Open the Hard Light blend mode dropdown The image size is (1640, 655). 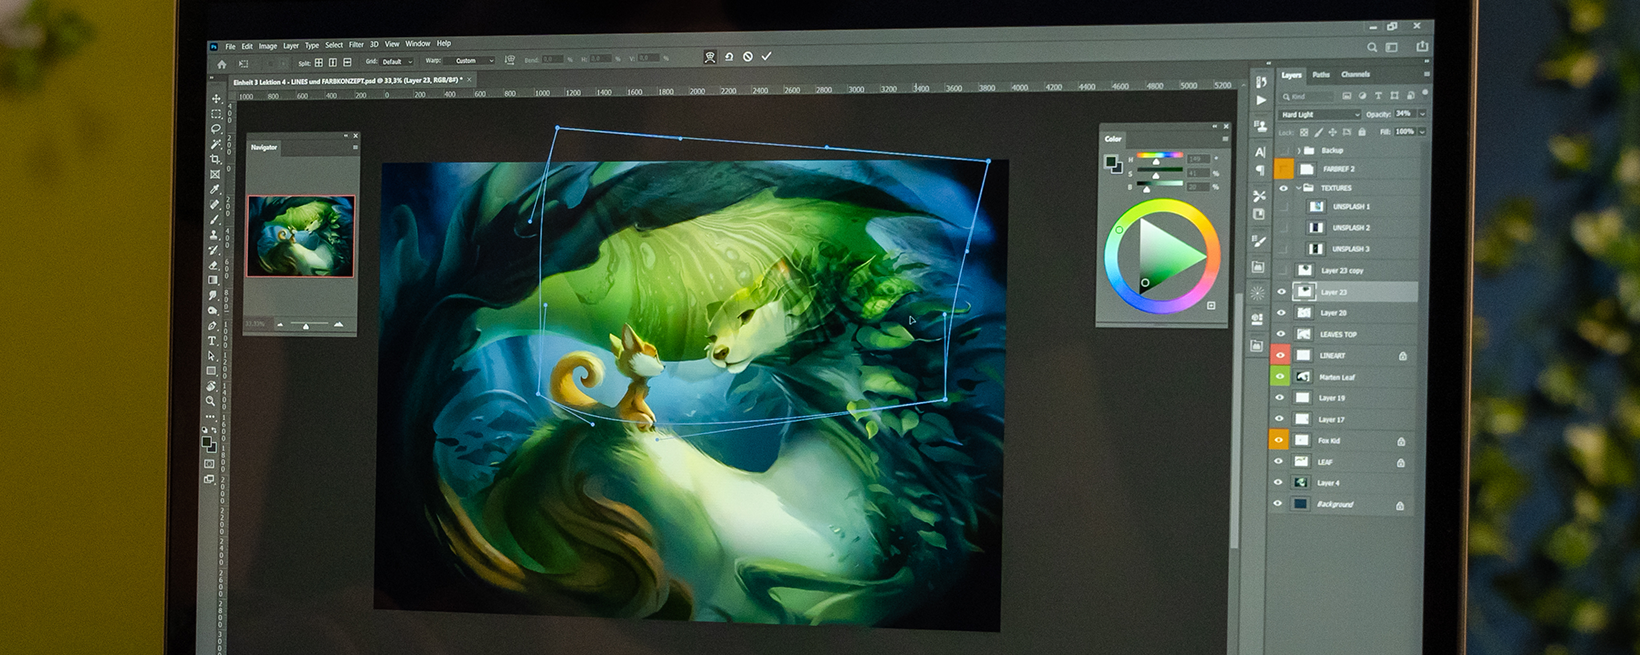point(1320,115)
